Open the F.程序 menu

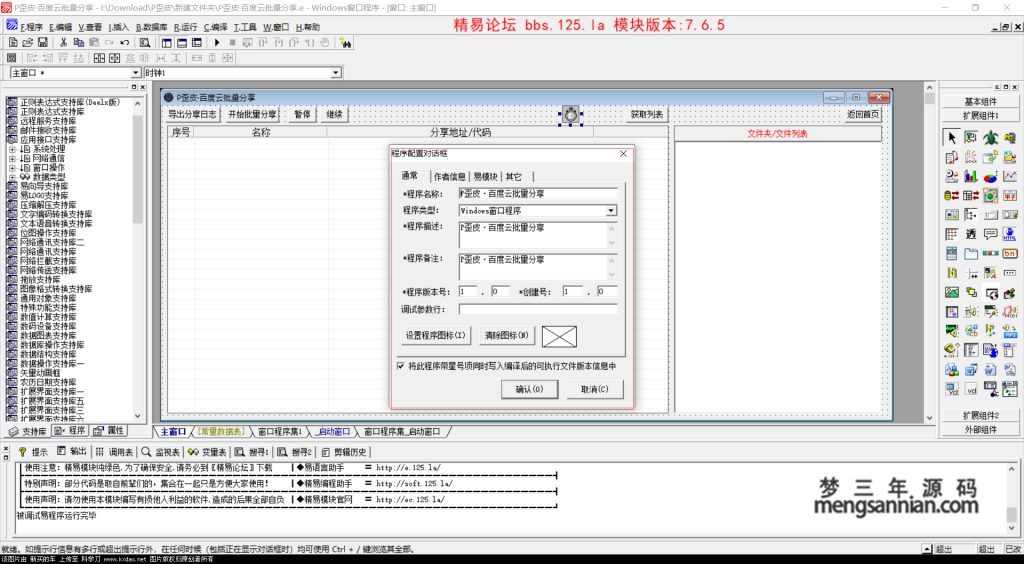31,27
